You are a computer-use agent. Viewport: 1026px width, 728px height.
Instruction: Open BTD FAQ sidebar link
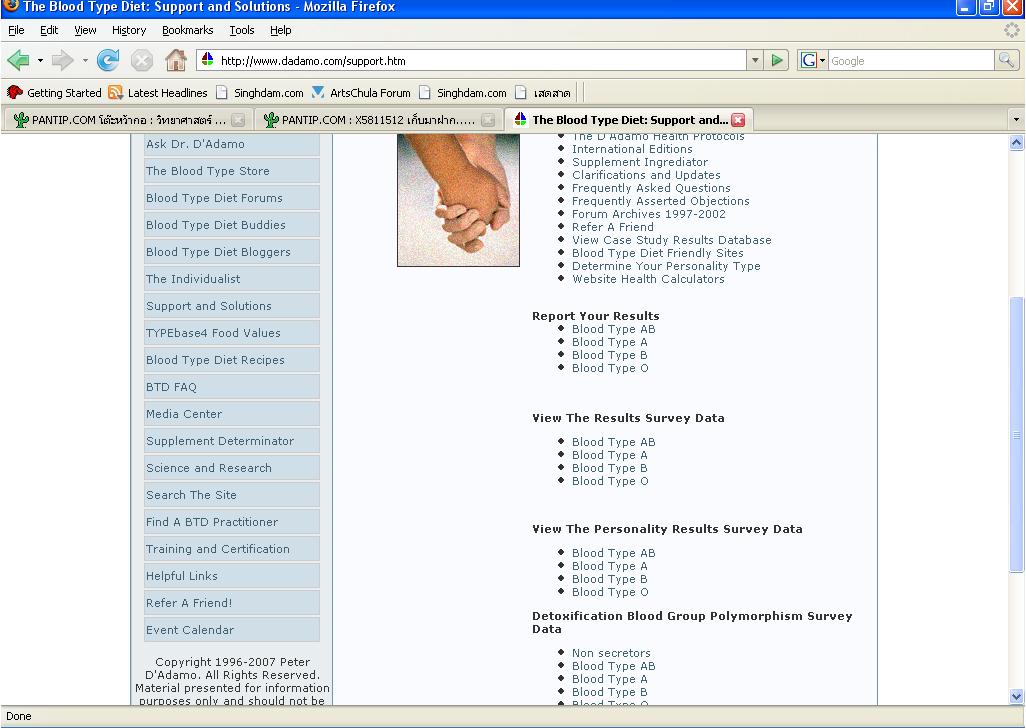tap(232, 387)
